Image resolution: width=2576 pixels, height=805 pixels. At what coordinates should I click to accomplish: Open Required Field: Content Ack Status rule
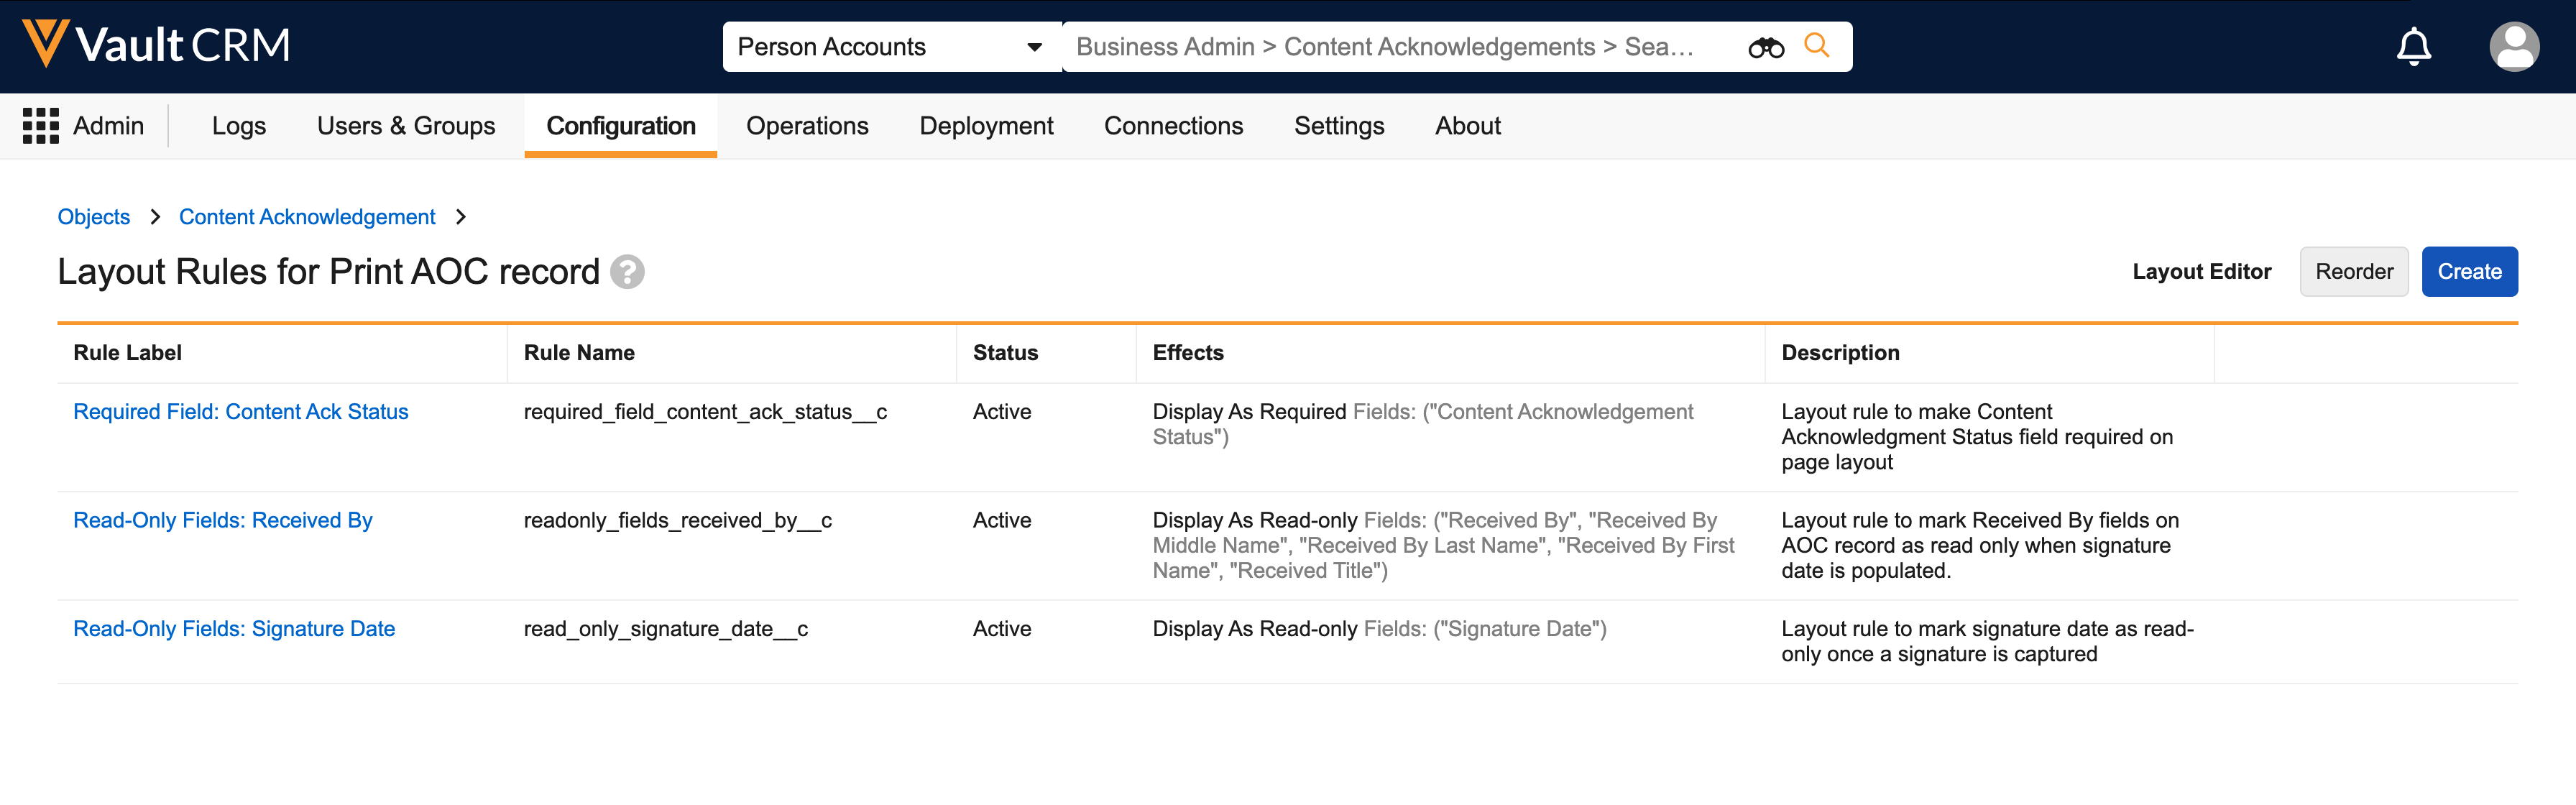click(241, 412)
